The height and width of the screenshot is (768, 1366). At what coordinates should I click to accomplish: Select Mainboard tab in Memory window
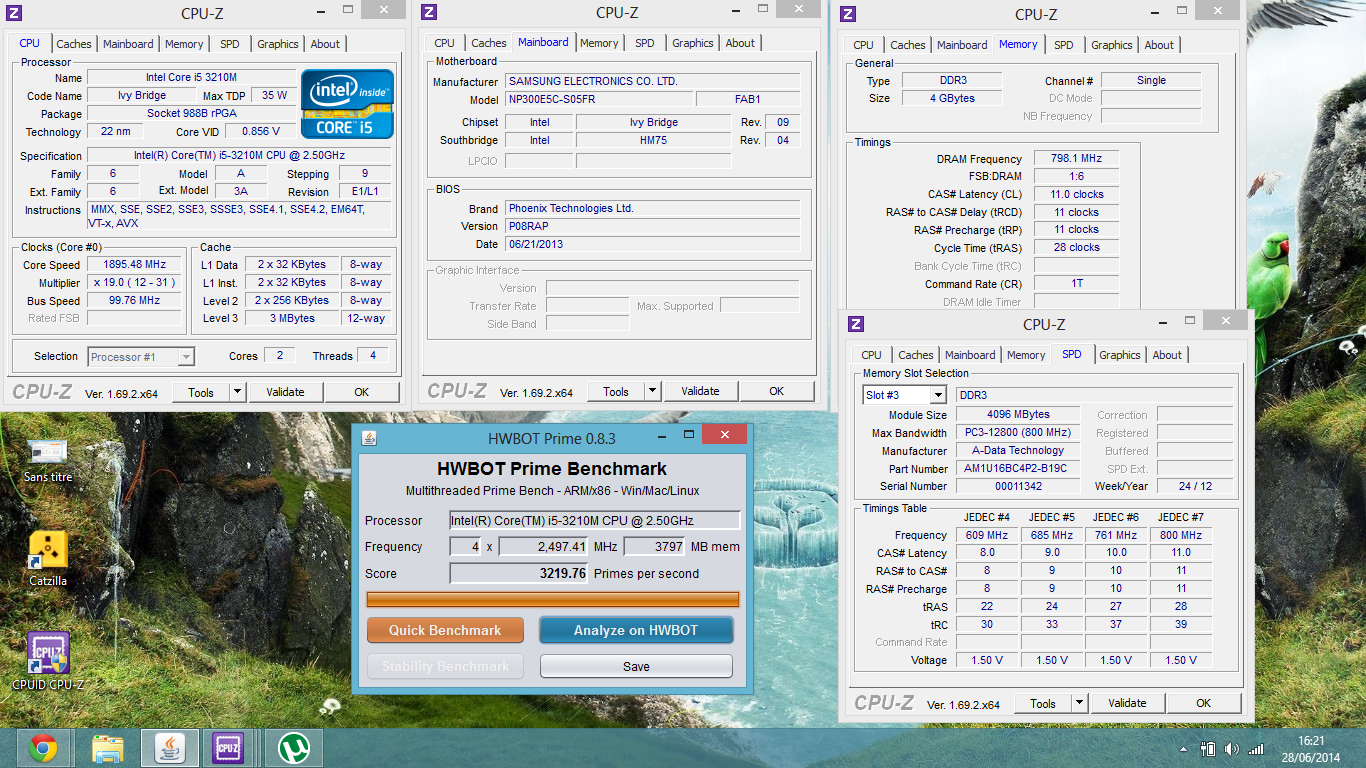[x=963, y=45]
